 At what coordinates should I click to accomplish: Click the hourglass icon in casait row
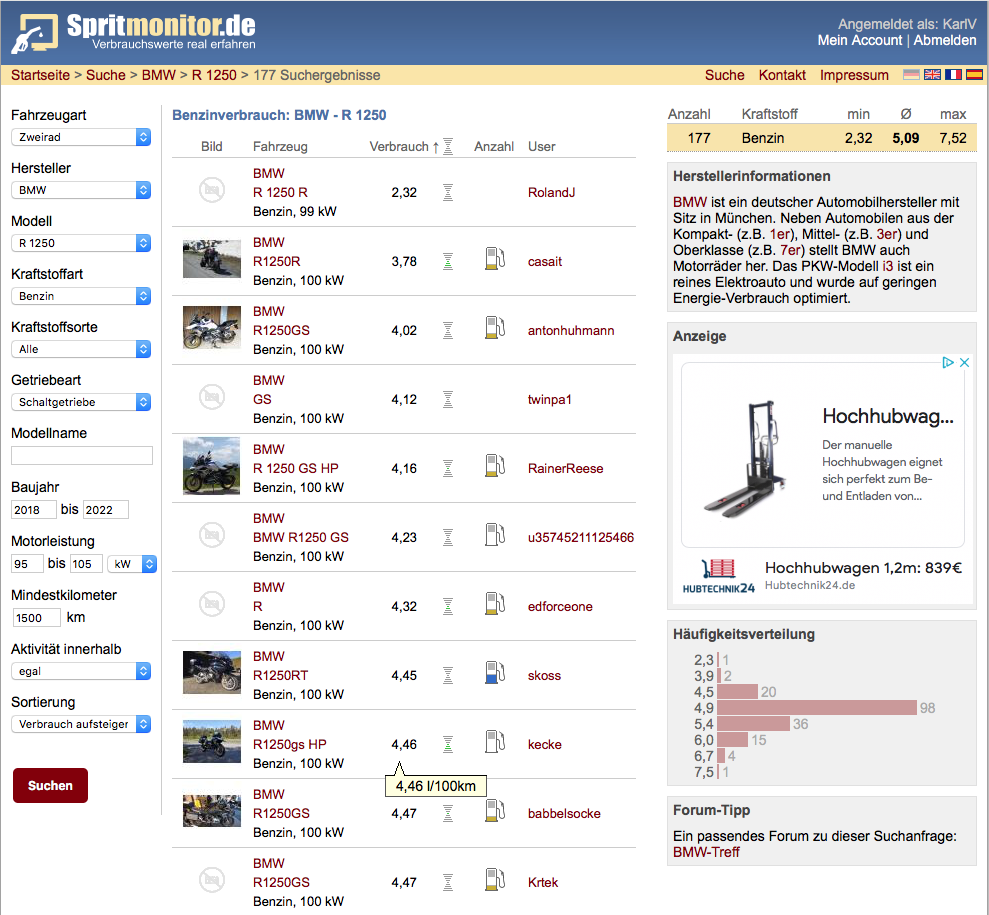pos(448,261)
